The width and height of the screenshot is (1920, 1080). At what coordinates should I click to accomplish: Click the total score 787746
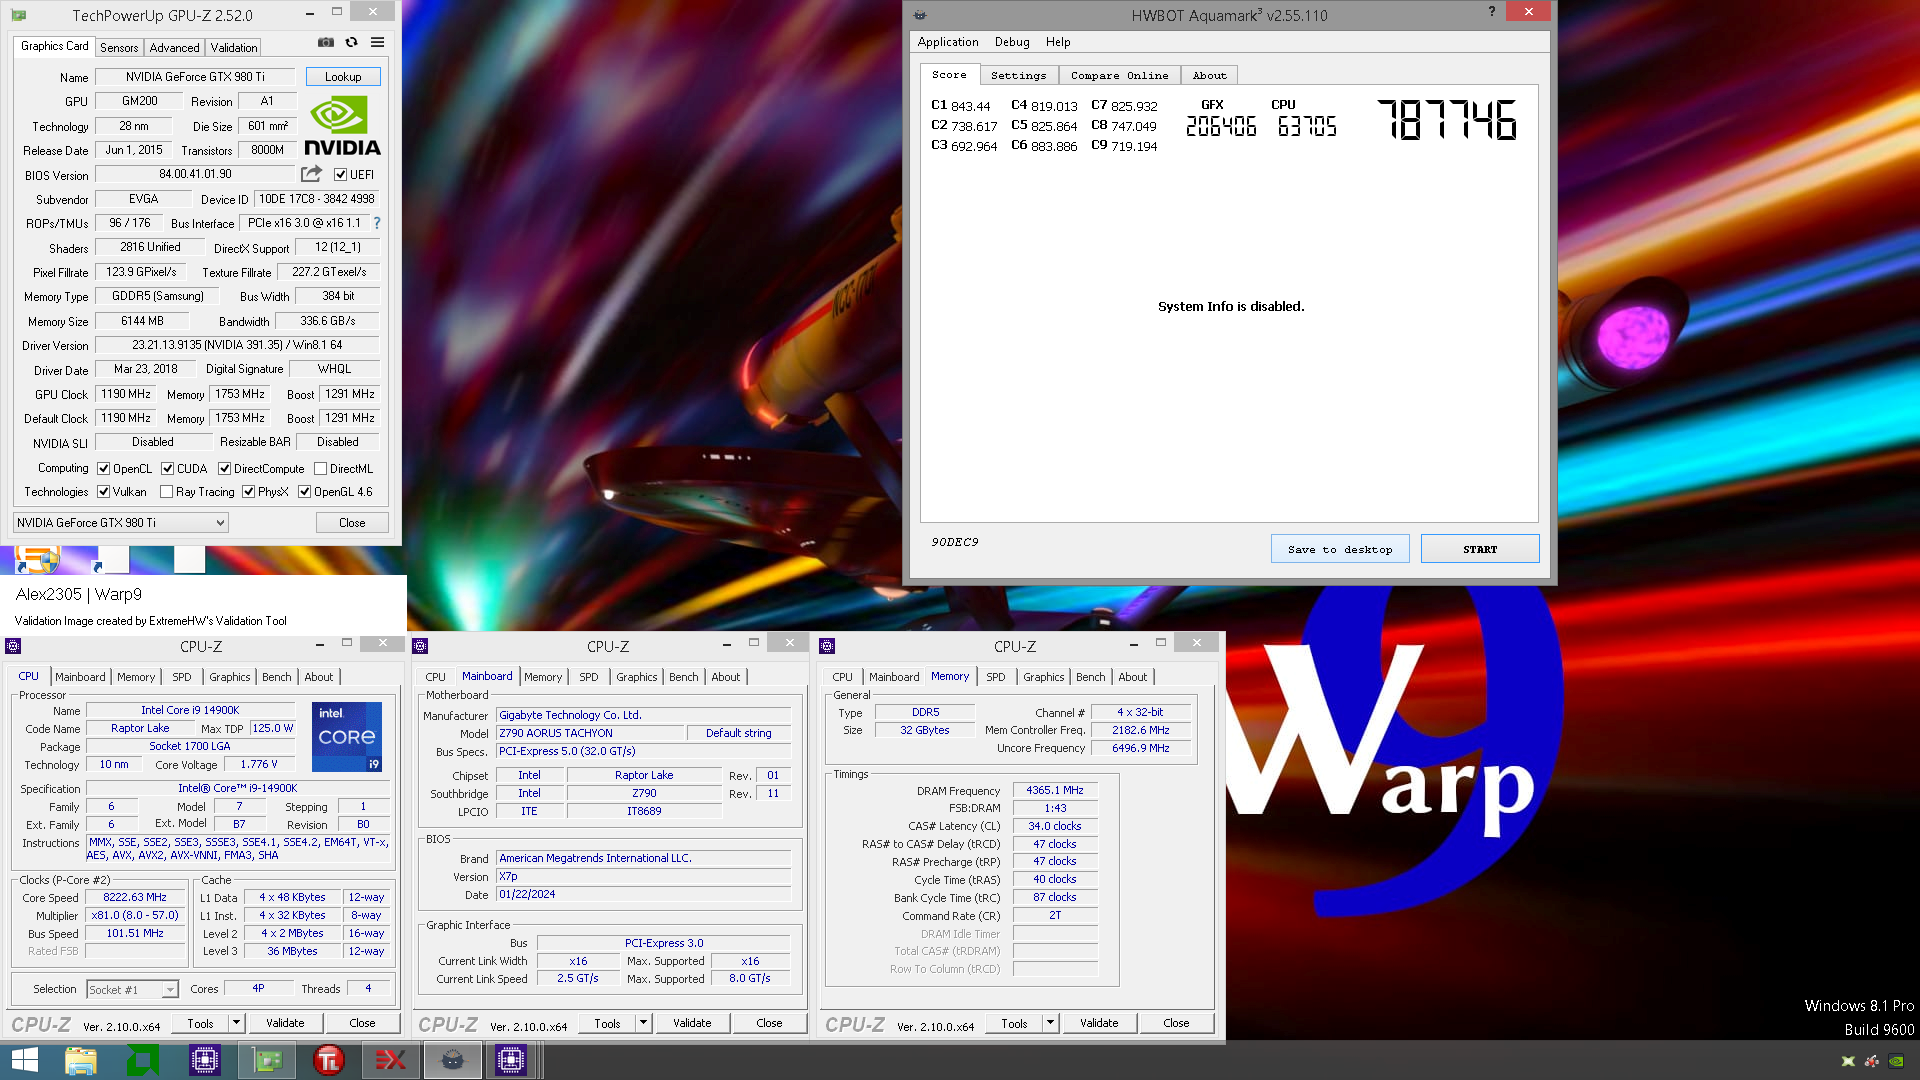coord(1446,120)
